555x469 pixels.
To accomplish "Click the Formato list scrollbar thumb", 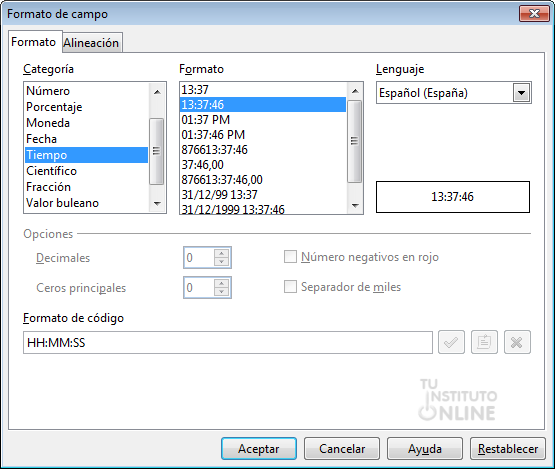I will 354,141.
